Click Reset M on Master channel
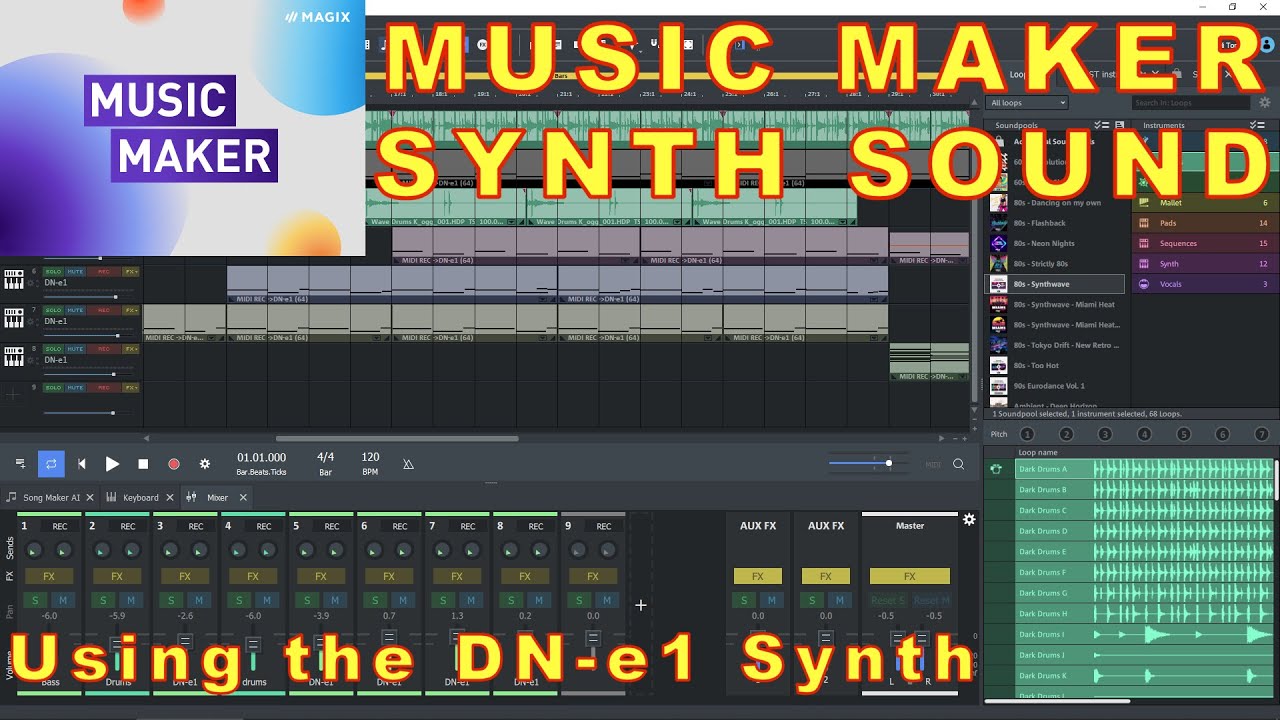 pos(931,600)
